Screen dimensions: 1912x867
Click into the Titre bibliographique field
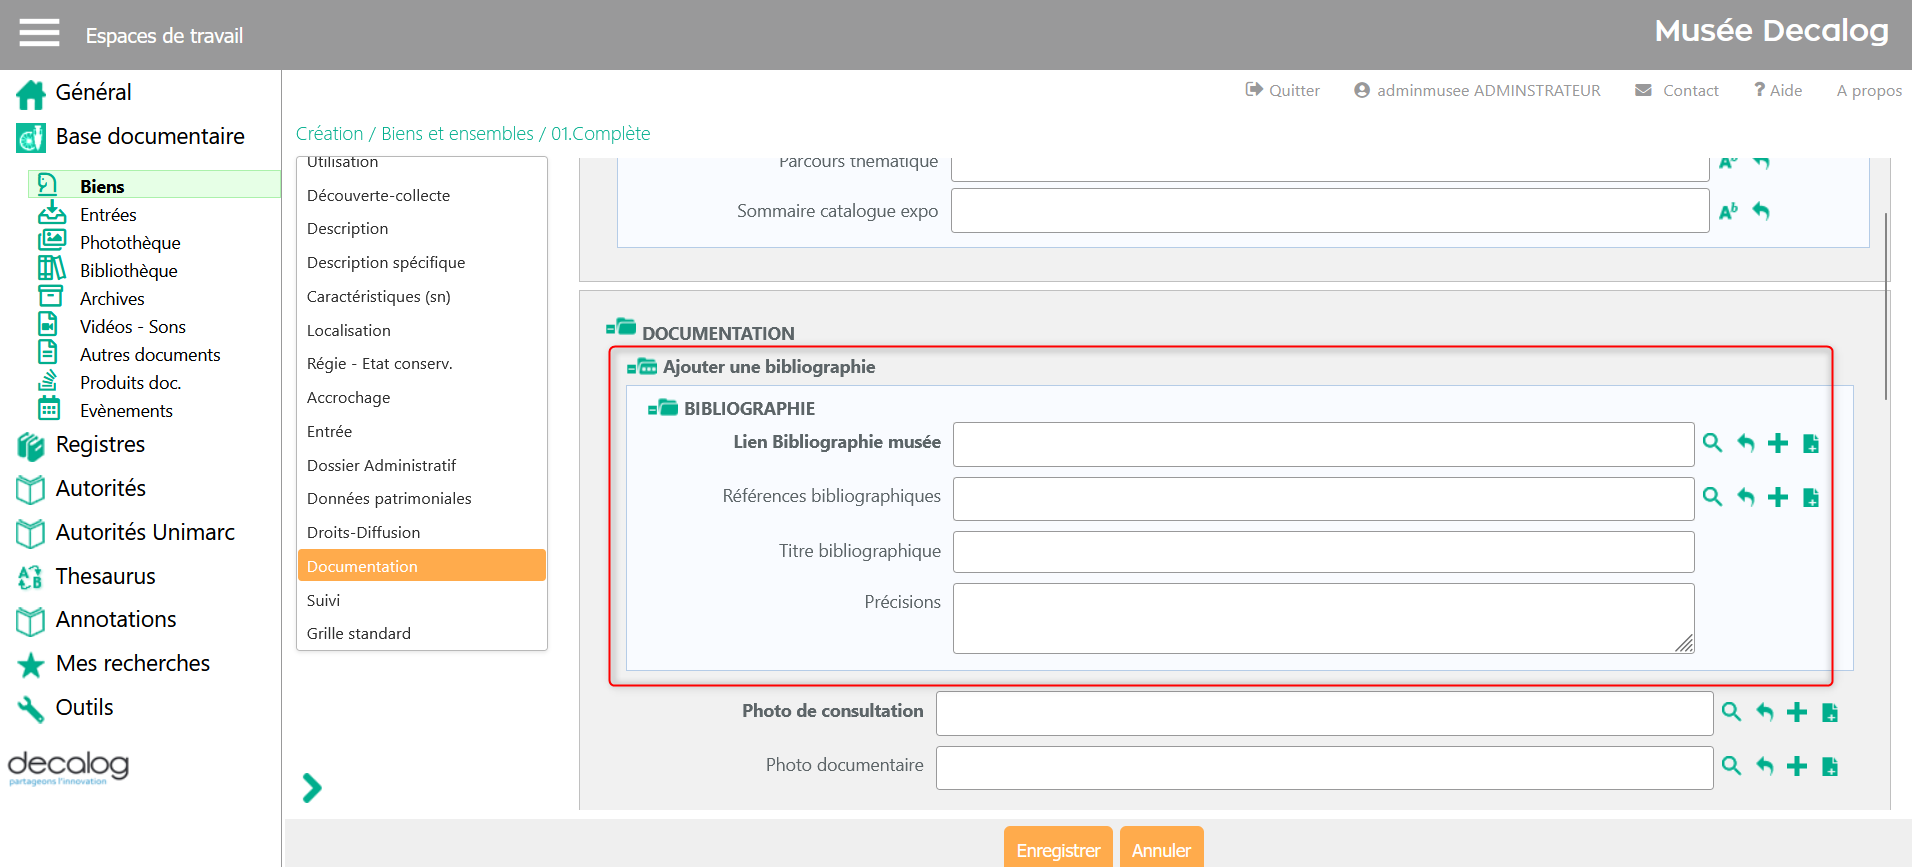(1322, 552)
